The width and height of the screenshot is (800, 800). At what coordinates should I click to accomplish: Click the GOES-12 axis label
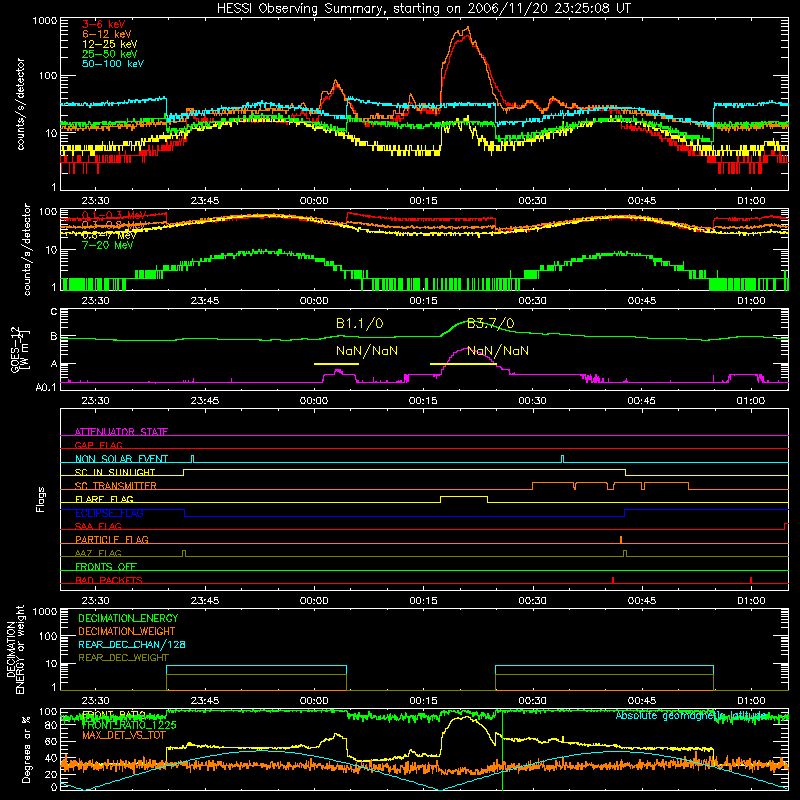pos(20,349)
